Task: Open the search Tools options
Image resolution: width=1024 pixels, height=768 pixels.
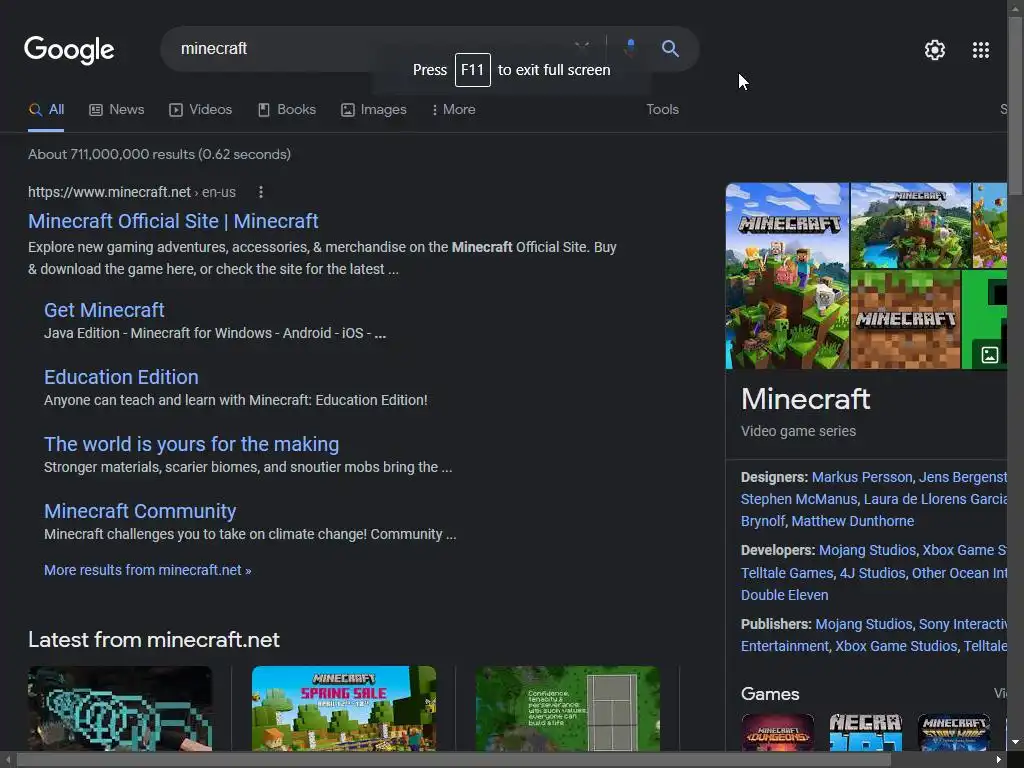Action: click(x=662, y=110)
